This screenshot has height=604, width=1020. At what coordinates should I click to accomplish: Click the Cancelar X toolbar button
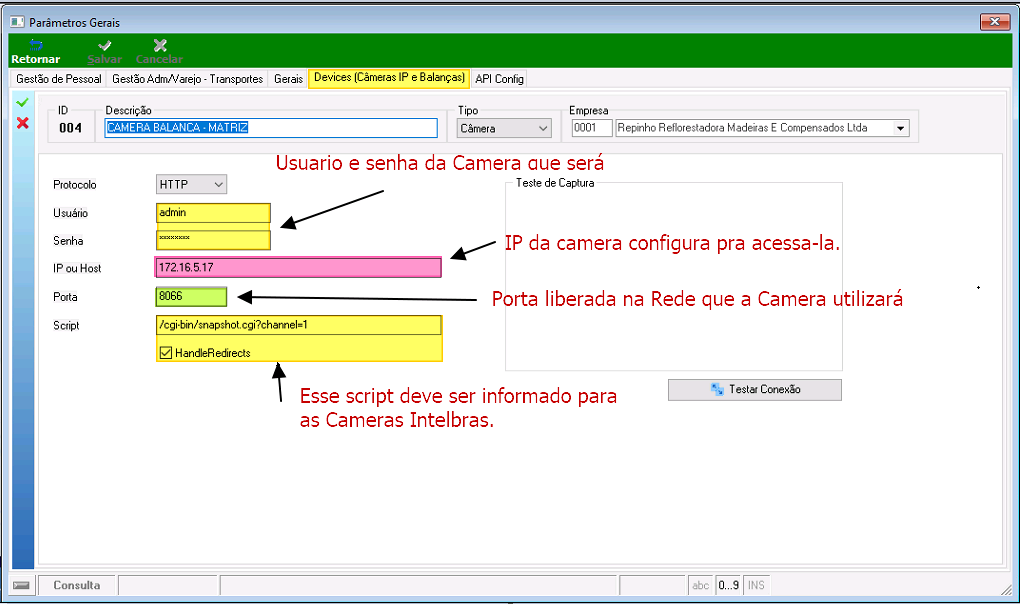pyautogui.click(x=159, y=51)
